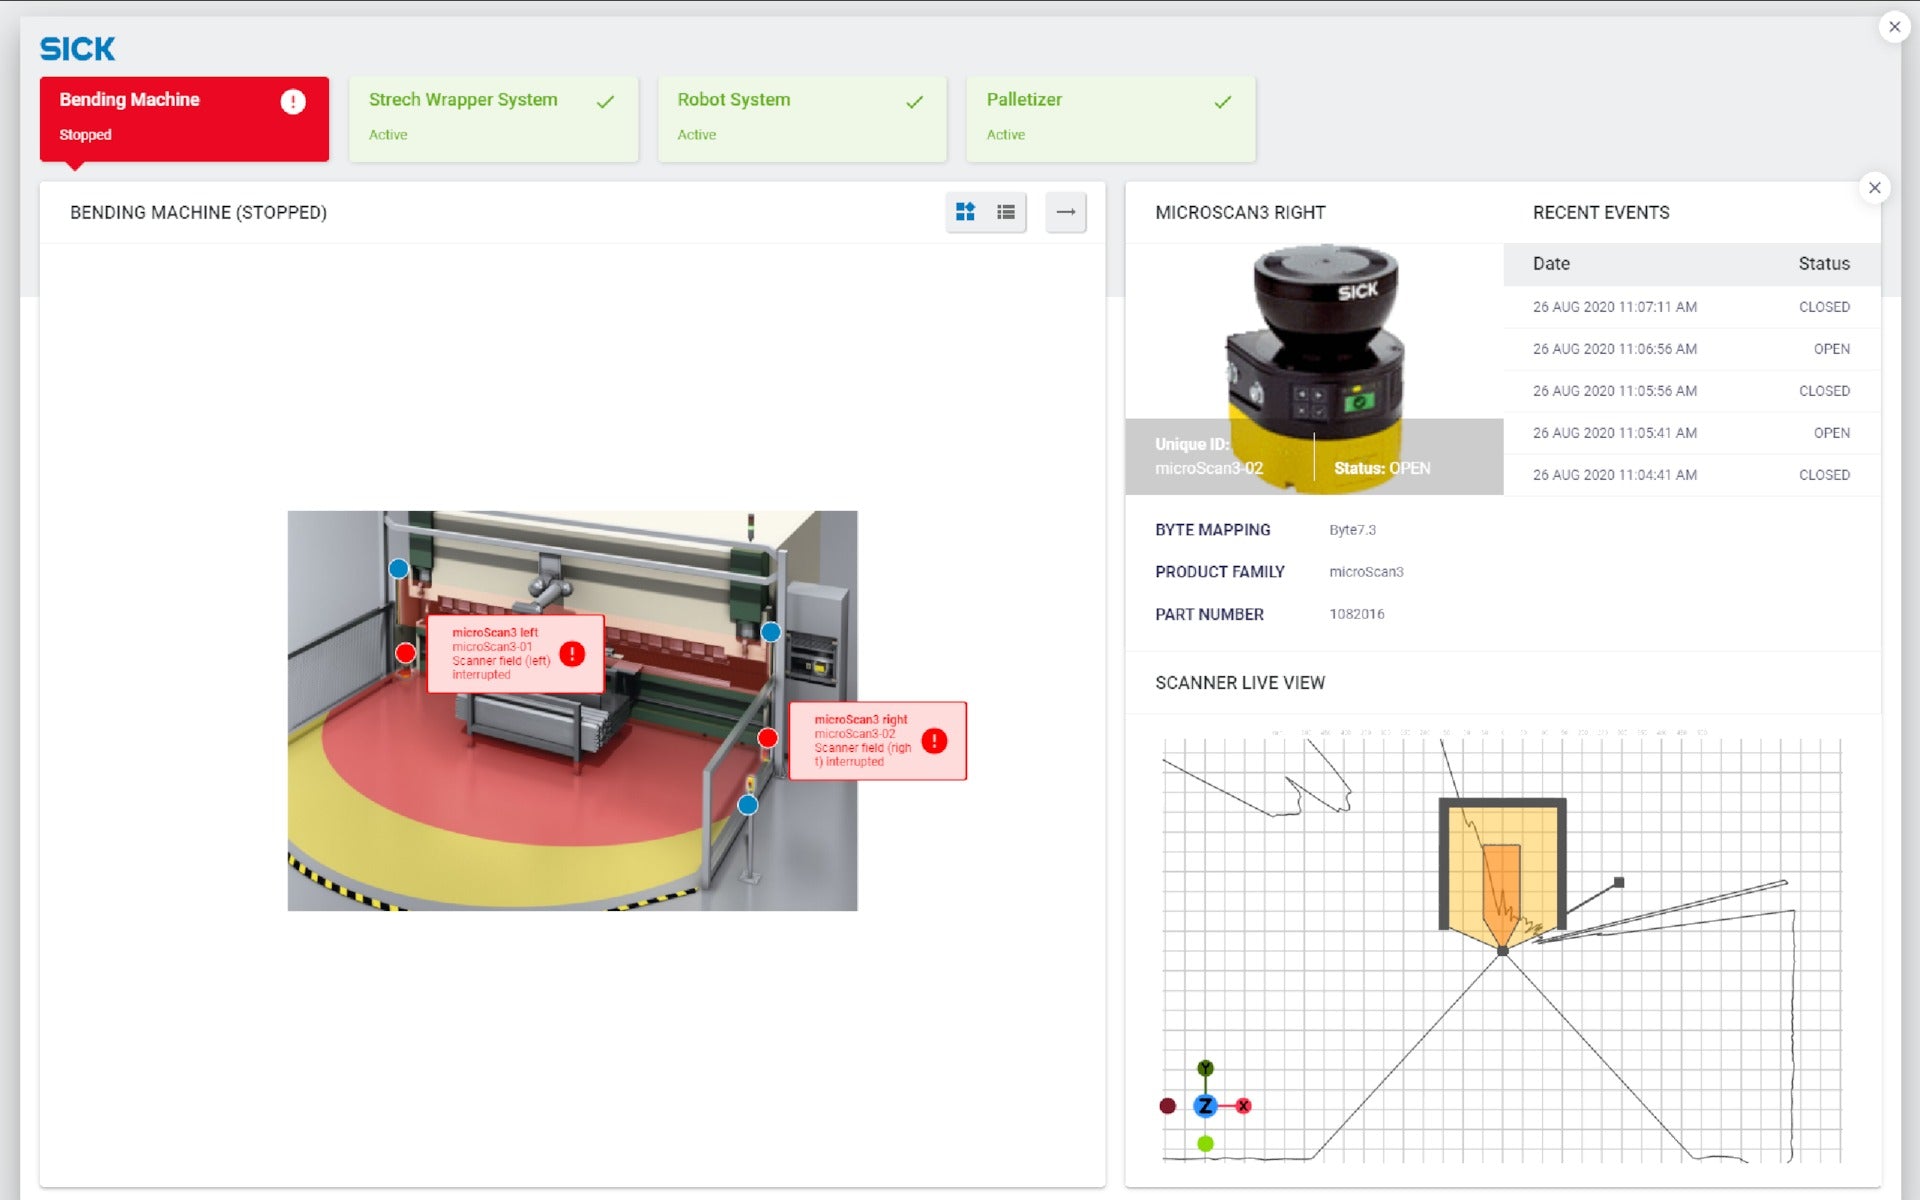Click the blue Z axis gizmo
Image resolution: width=1920 pixels, height=1200 pixels.
click(1205, 1106)
